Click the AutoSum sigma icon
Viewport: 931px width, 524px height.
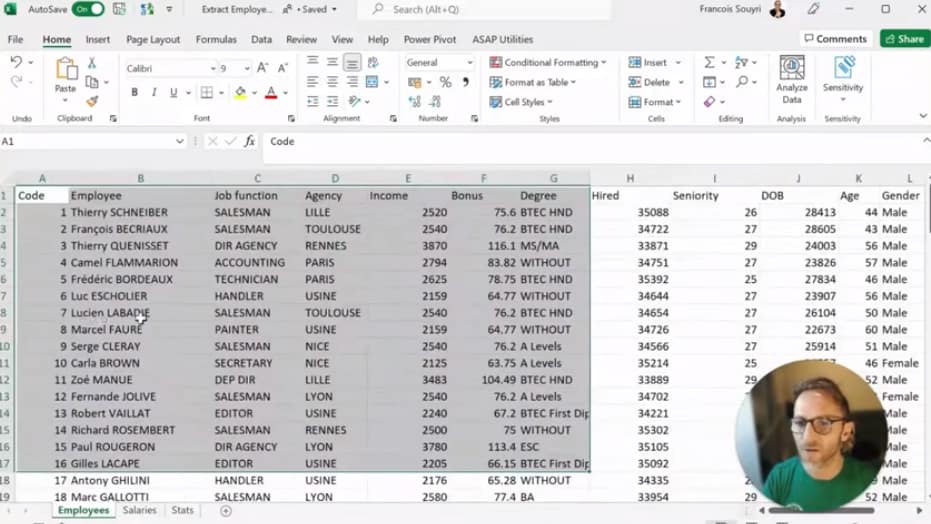709,63
